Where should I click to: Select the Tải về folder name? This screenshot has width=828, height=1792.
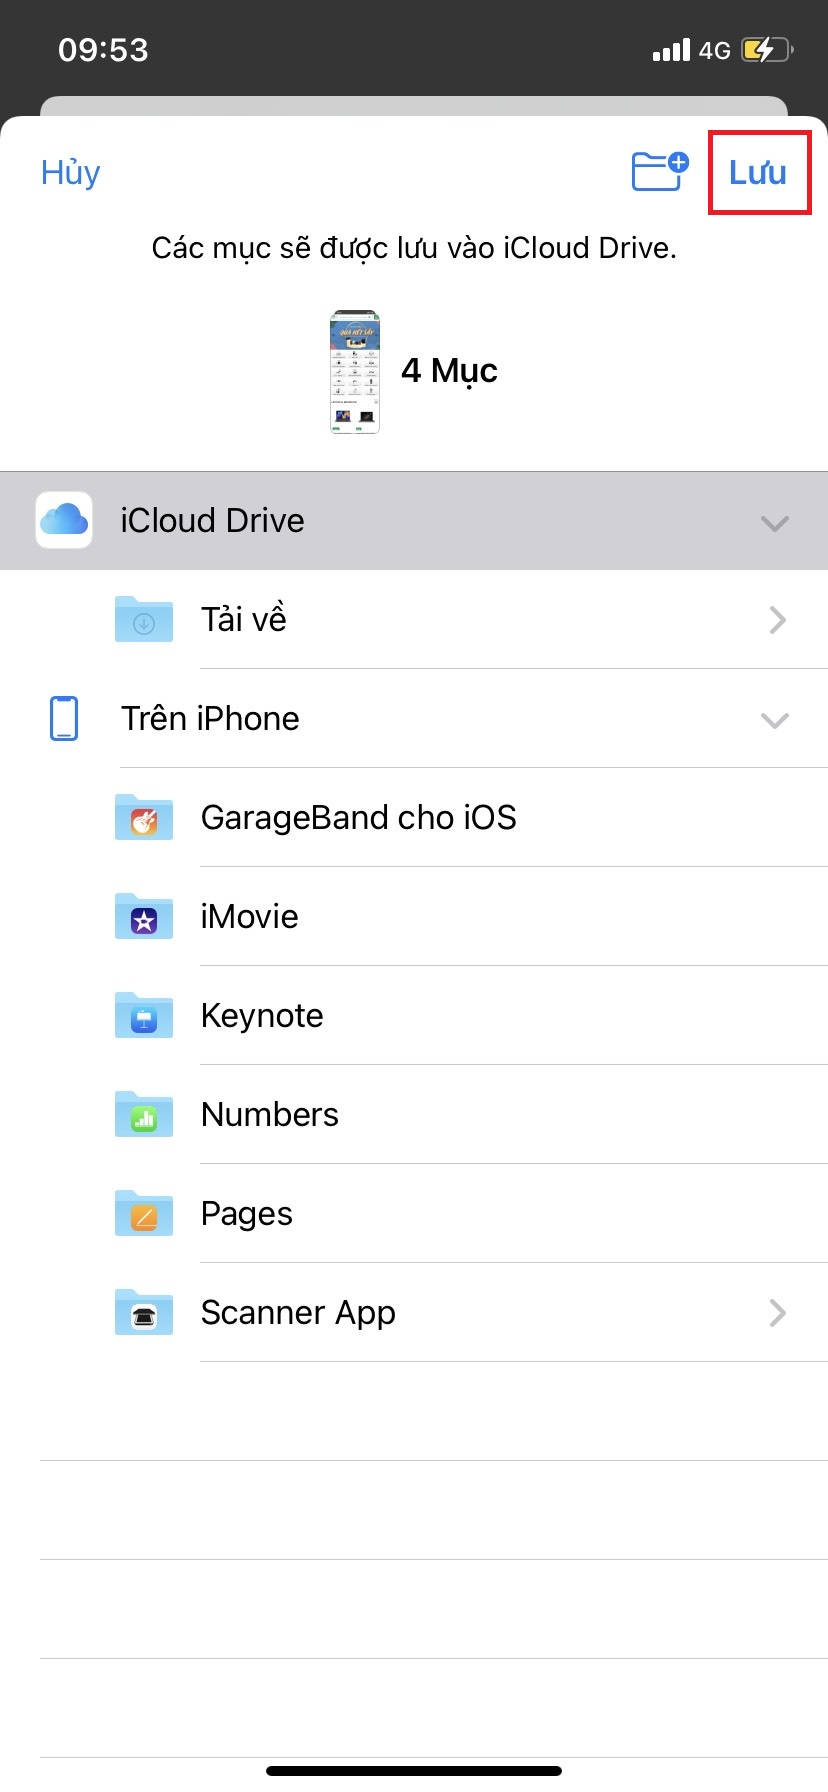pyautogui.click(x=244, y=619)
